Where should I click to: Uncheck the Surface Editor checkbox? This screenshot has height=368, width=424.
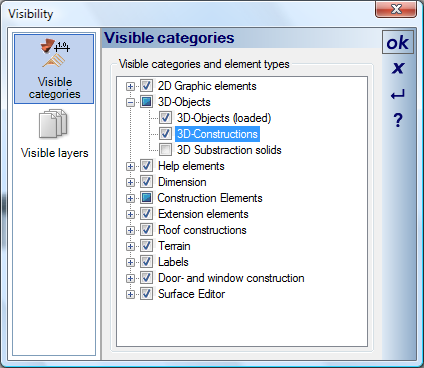pyautogui.click(x=146, y=294)
